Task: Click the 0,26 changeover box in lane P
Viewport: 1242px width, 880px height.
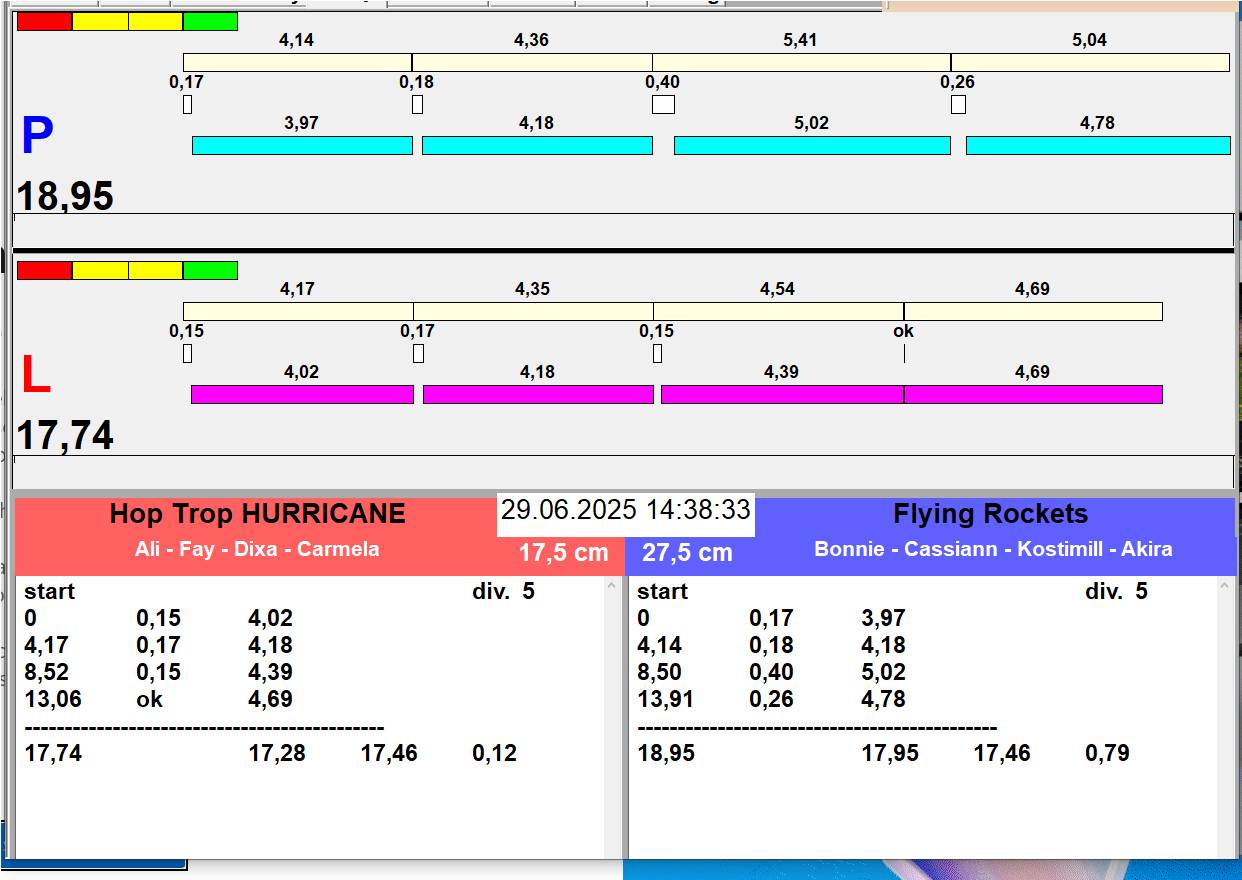Action: coord(958,104)
